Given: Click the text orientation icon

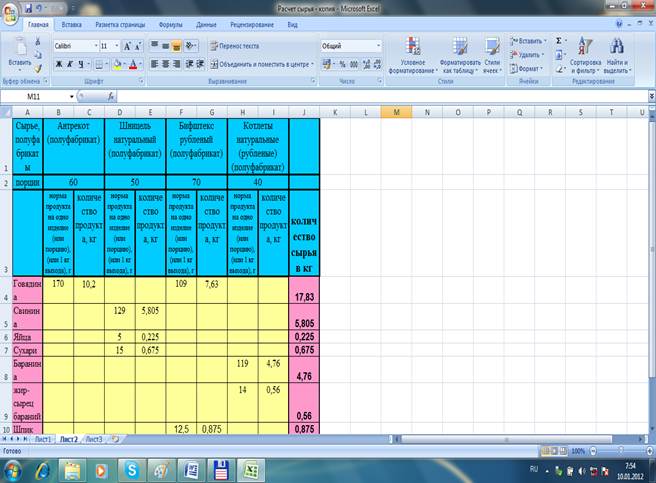Looking at the screenshot, I should pos(190,46).
